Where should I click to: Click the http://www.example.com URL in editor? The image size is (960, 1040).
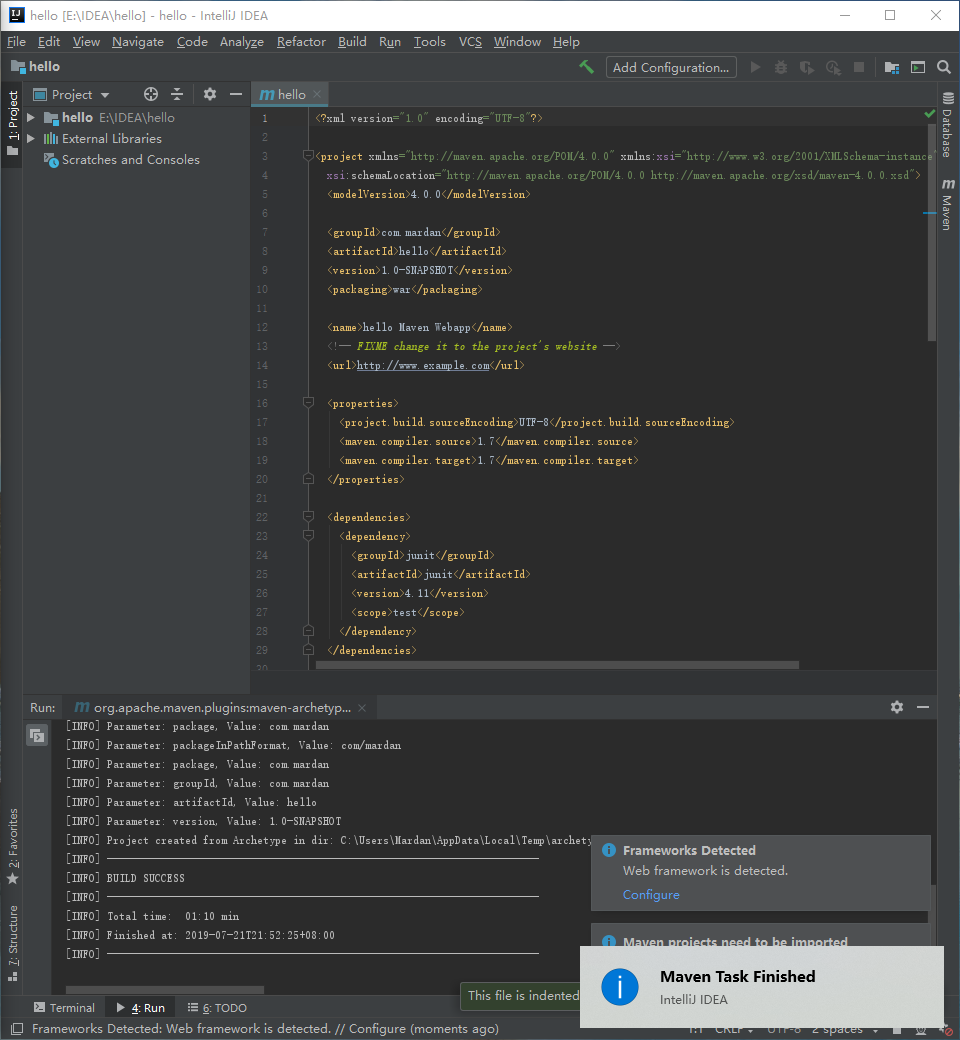click(423, 365)
